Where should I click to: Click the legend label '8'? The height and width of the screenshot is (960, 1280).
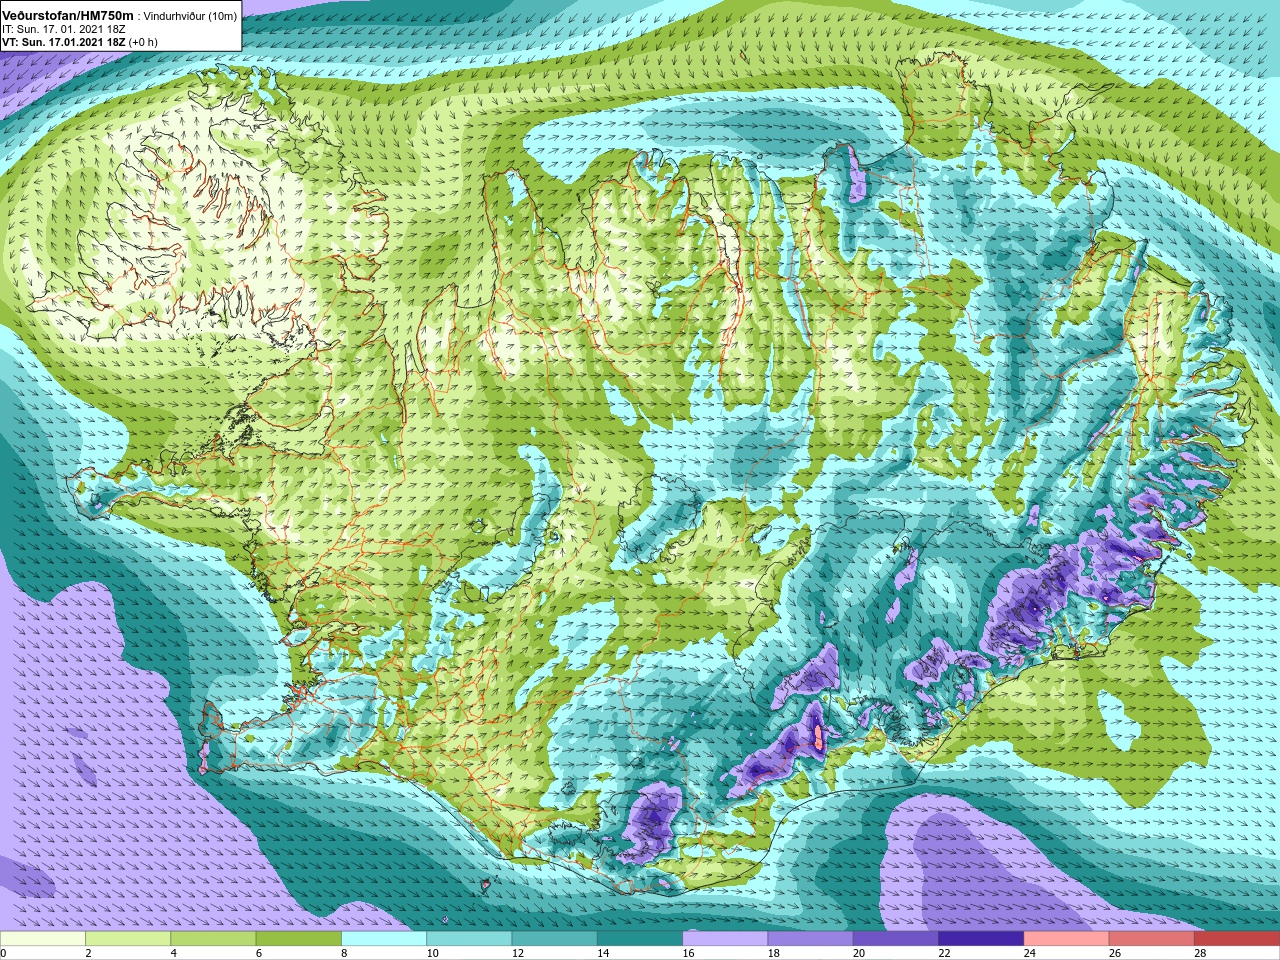tap(344, 953)
